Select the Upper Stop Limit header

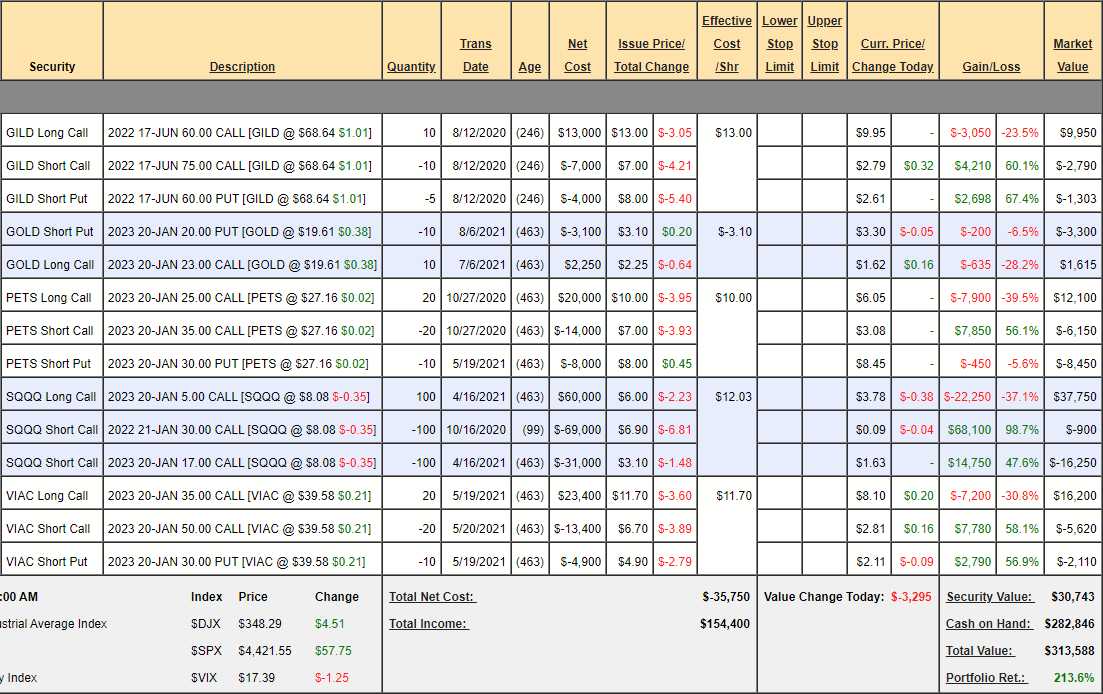coord(825,44)
